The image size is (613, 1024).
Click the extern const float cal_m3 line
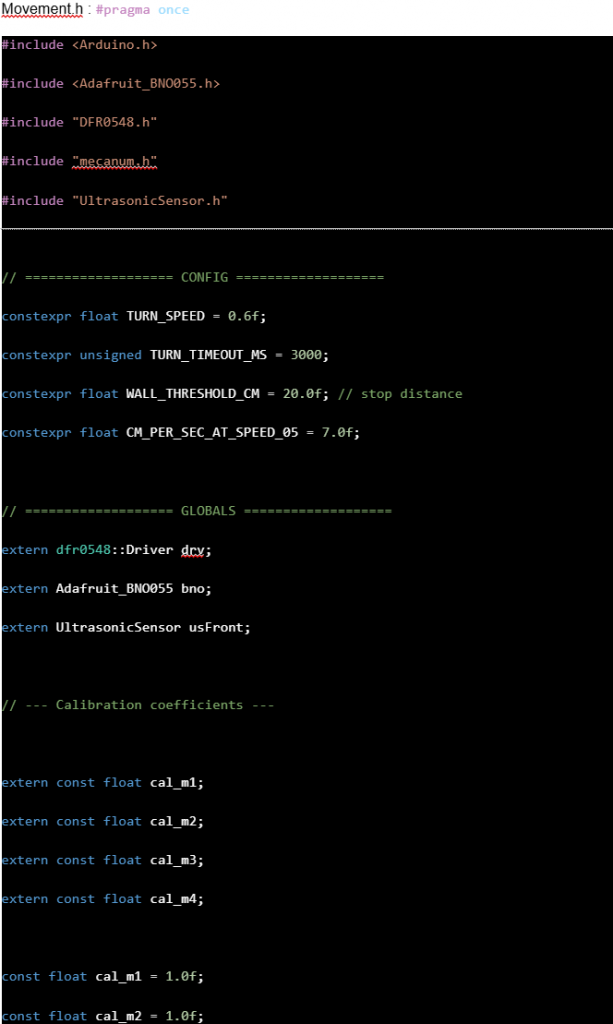(x=103, y=860)
